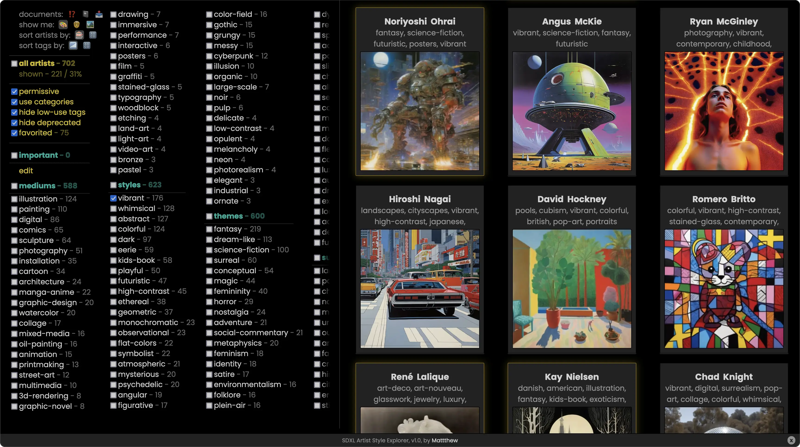Uncheck the favorited filter
The height and width of the screenshot is (447, 800).
pos(14,133)
